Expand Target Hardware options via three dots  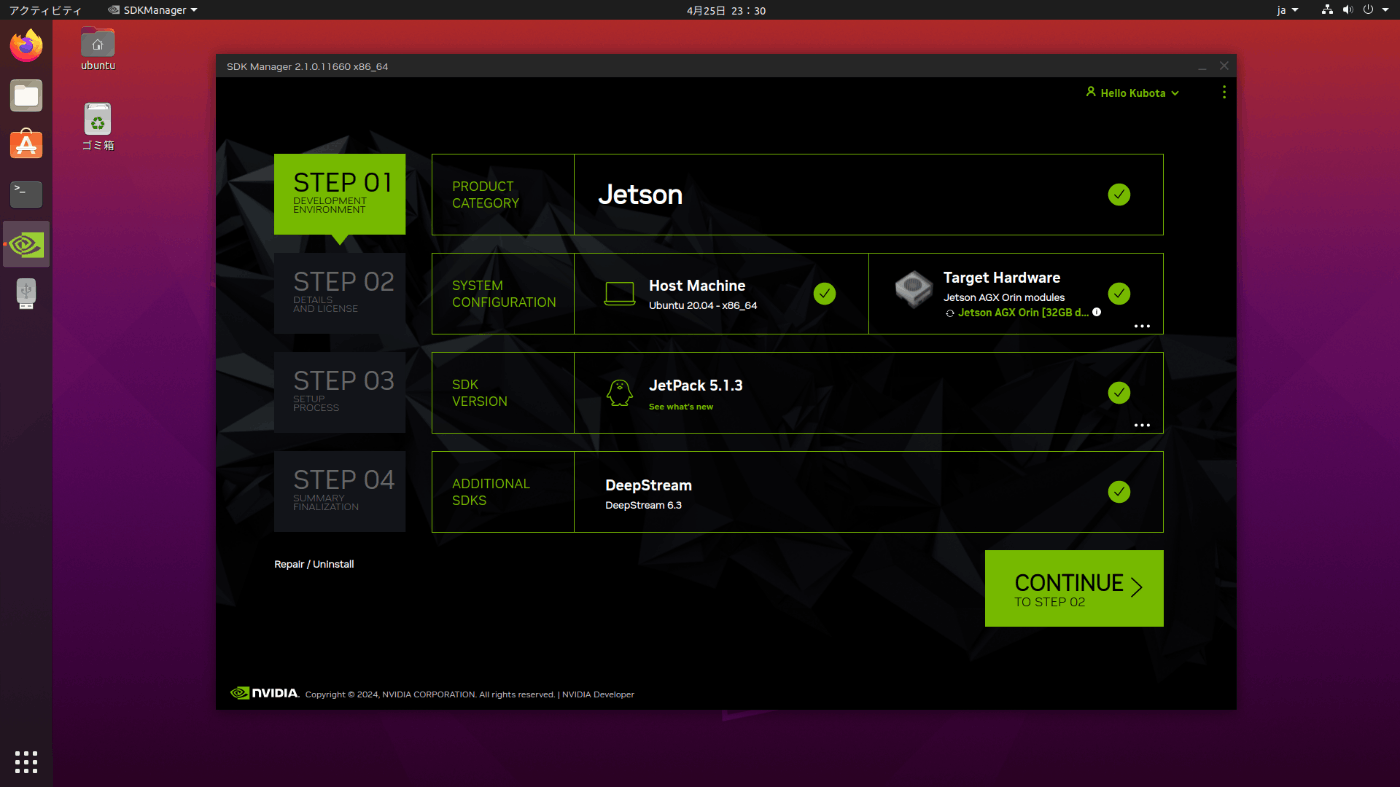pyautogui.click(x=1142, y=326)
